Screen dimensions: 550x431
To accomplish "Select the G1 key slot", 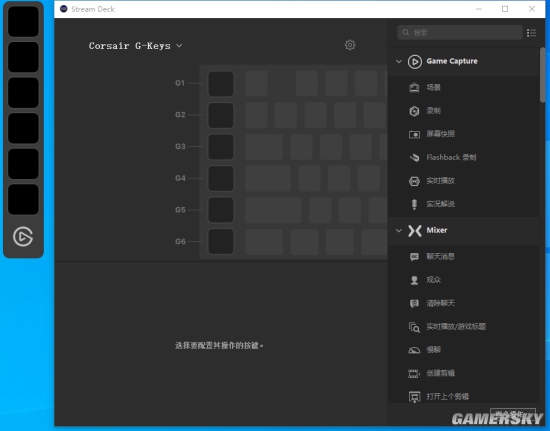I will (221, 84).
